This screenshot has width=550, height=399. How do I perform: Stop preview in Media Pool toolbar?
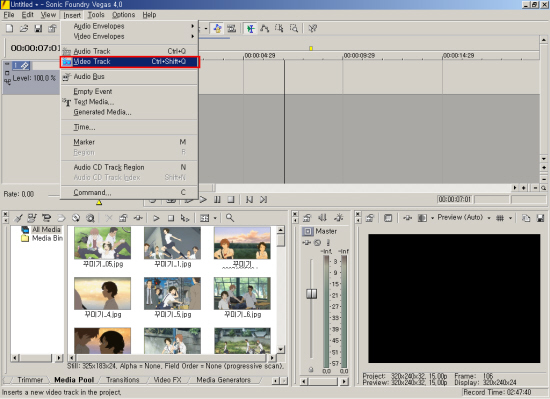coord(171,218)
